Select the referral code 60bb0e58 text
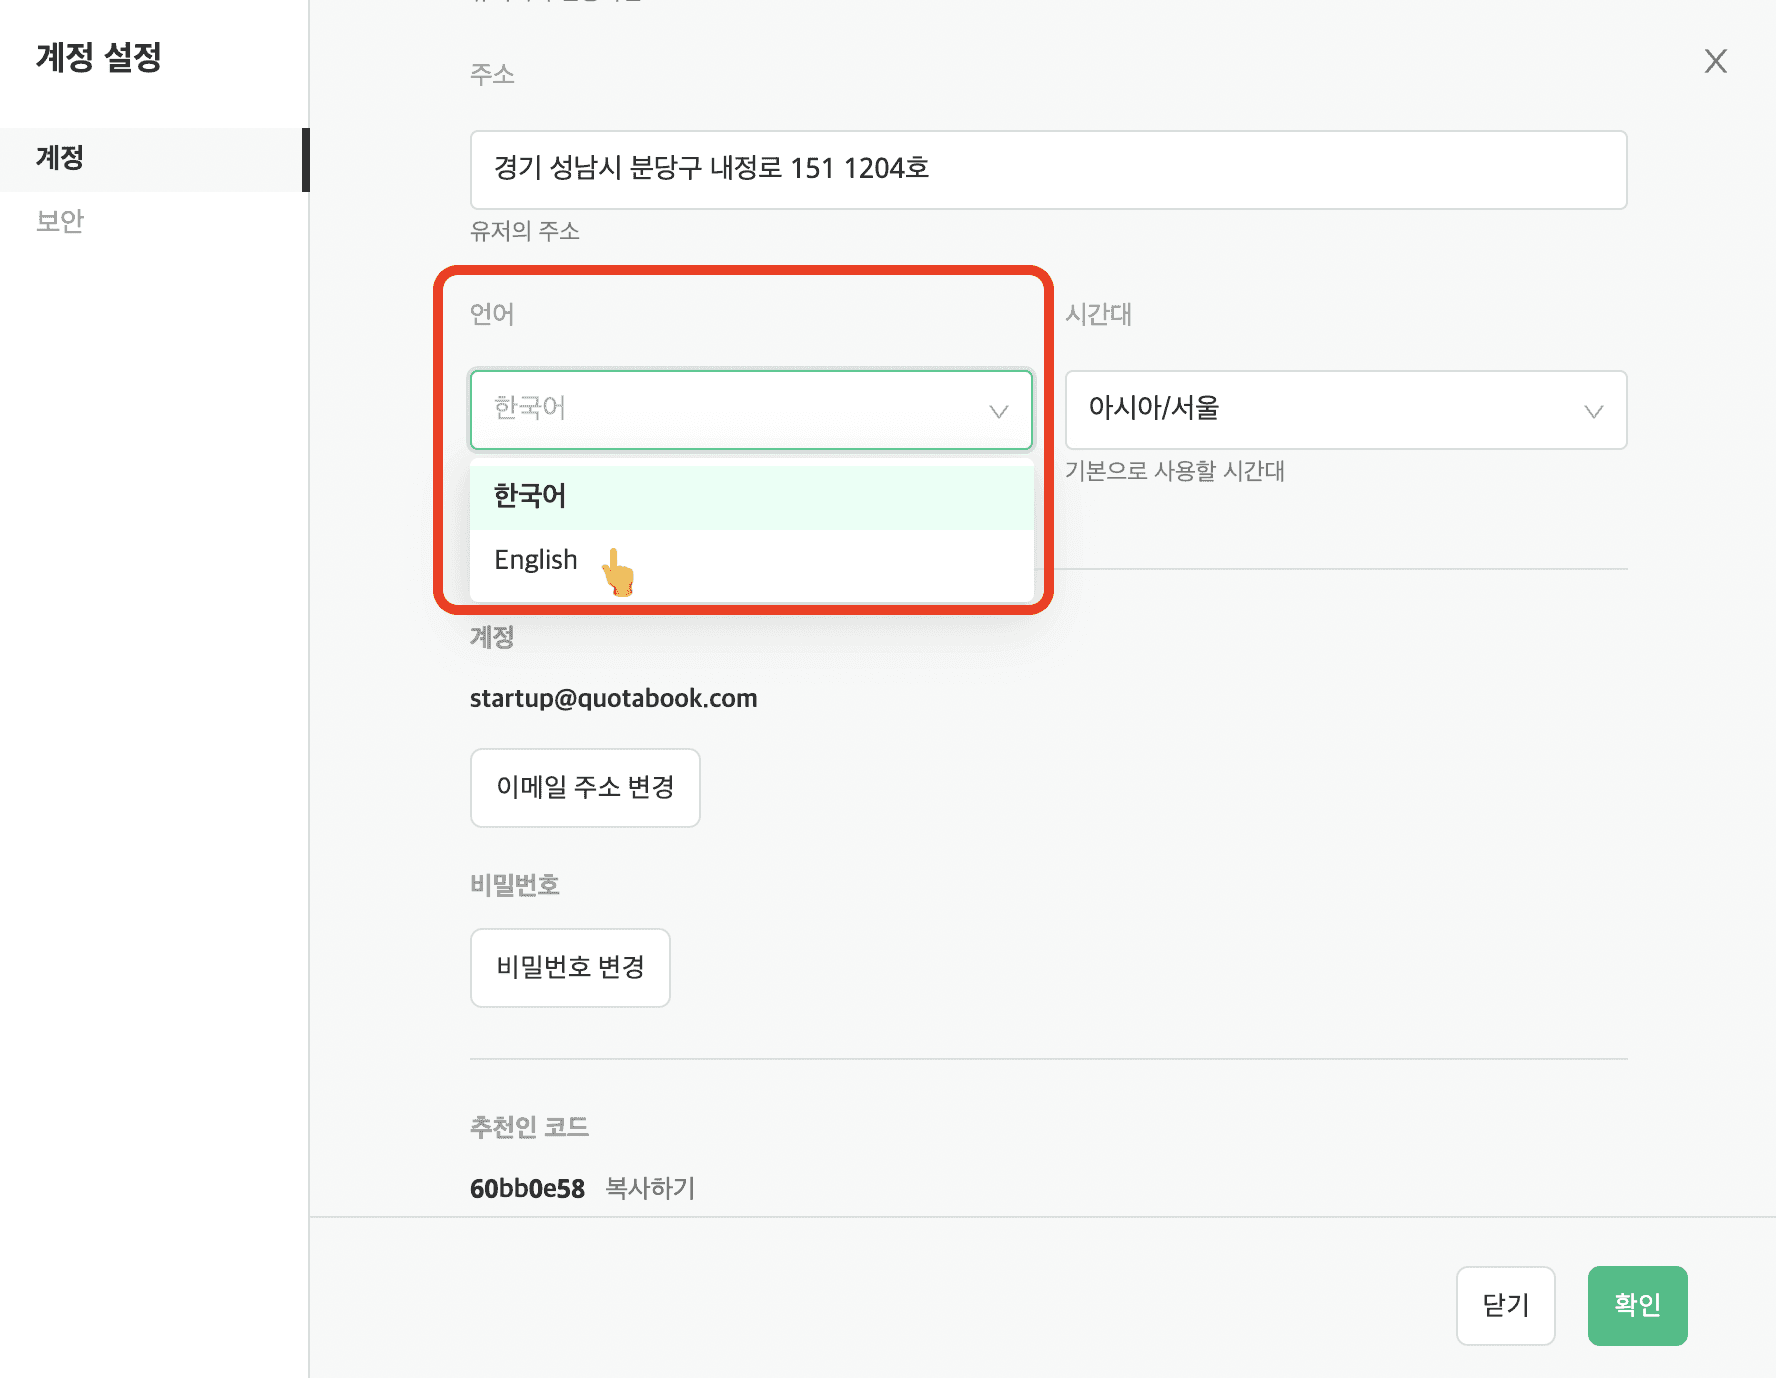This screenshot has width=1776, height=1378. 527,1189
